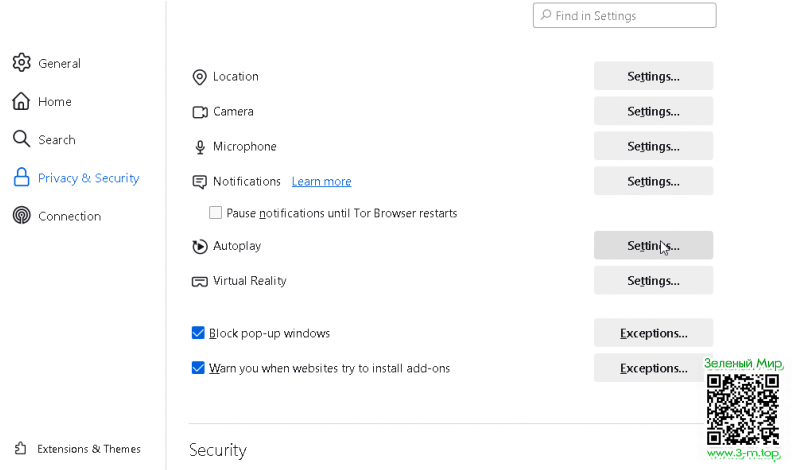Click the General gear icon in sidebar
Image resolution: width=800 pixels, height=470 pixels.
pos(21,63)
